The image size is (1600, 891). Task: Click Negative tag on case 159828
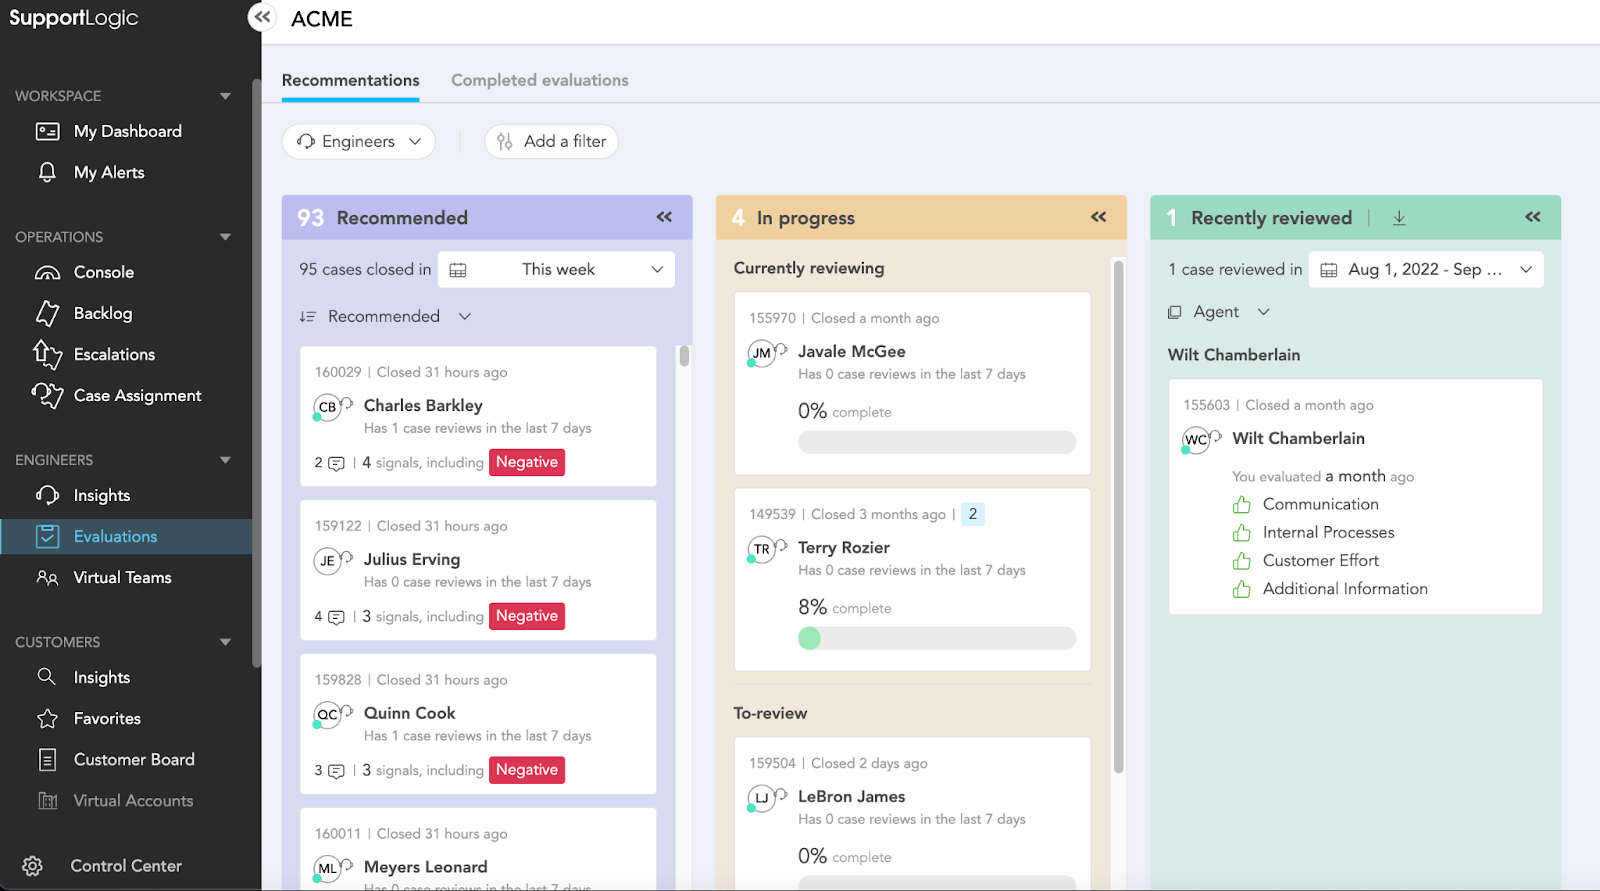[527, 770]
